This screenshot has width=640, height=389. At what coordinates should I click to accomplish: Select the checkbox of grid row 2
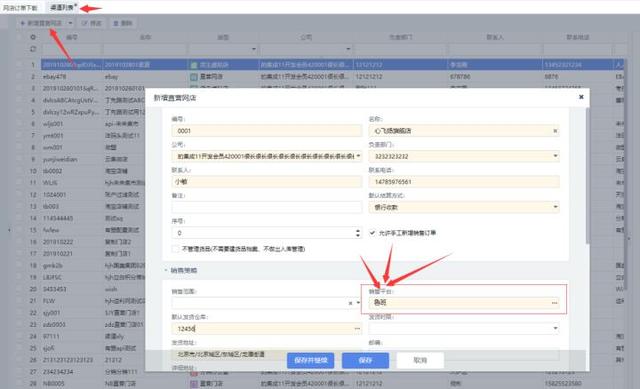pyautogui.click(x=19, y=76)
